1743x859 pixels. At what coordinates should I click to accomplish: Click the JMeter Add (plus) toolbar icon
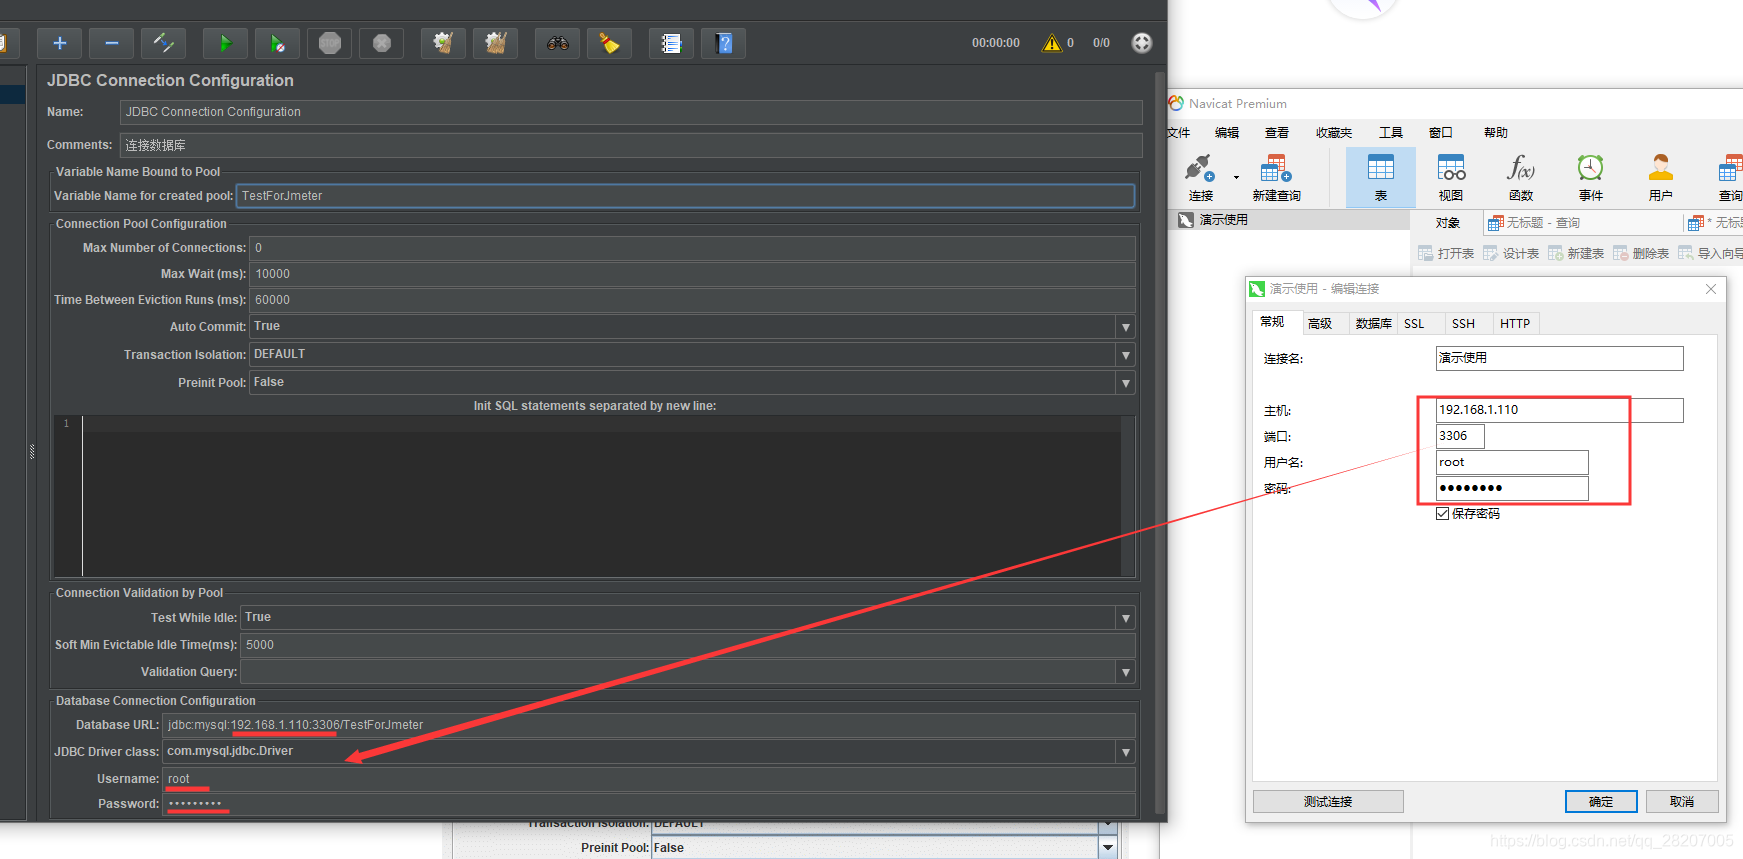59,43
